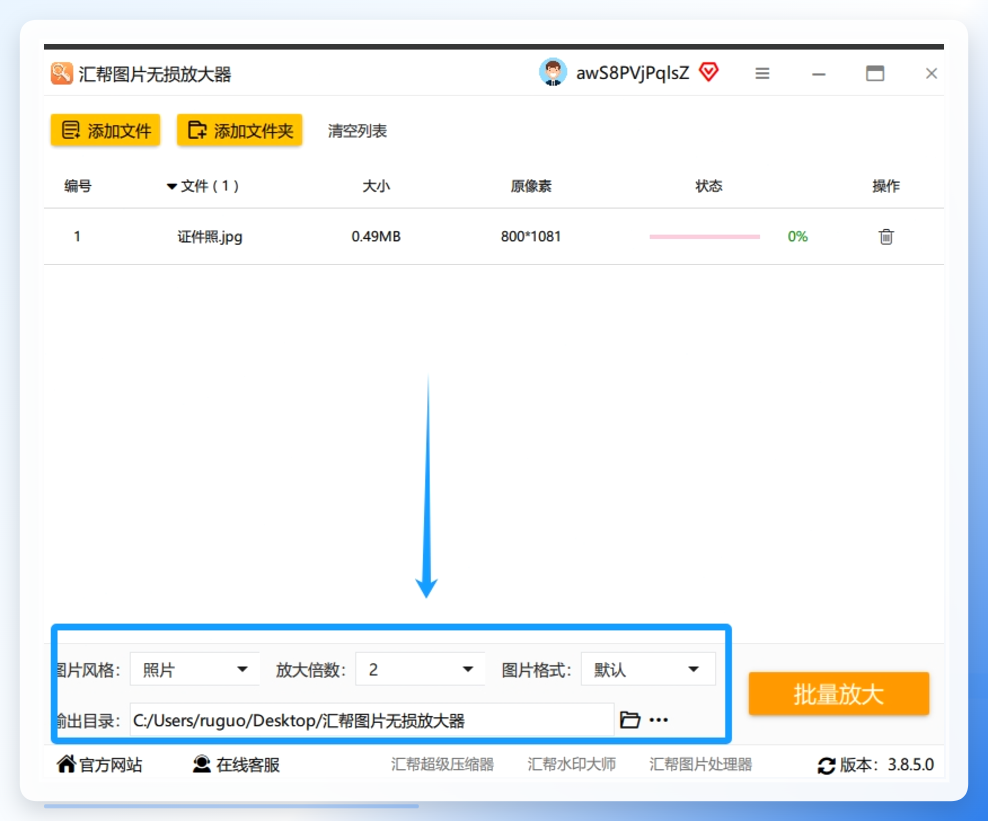Viewport: 988px width, 821px height.
Task: Click the username awS8PVjPqlsZ
Action: pyautogui.click(x=633, y=73)
